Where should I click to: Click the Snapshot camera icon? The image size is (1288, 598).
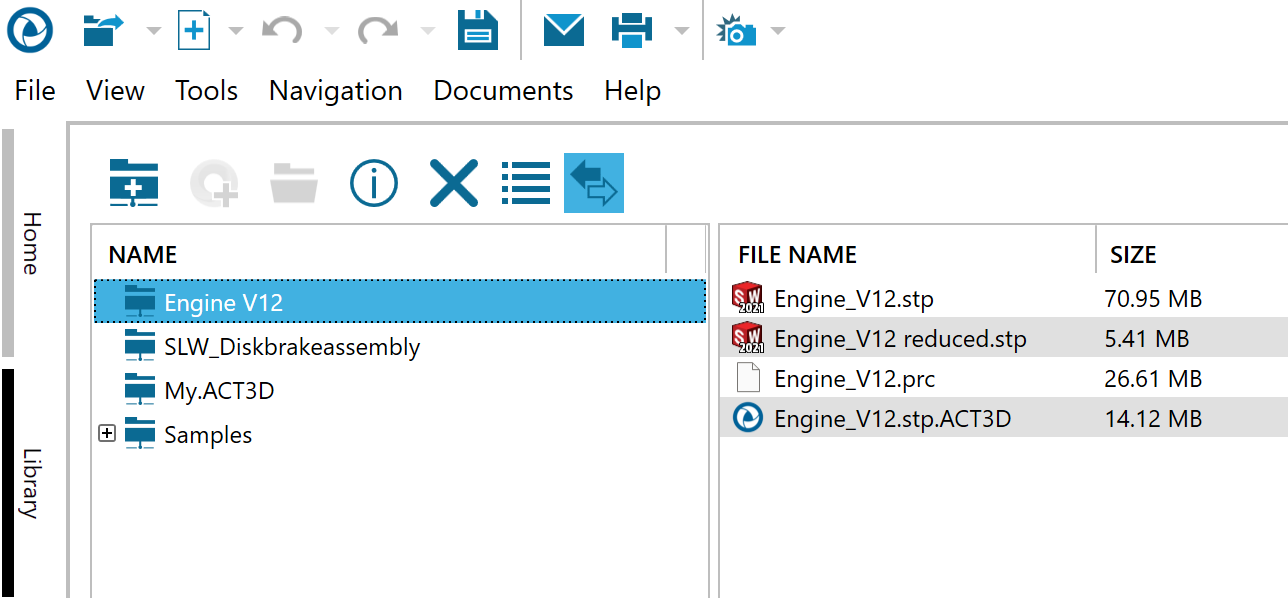737,31
